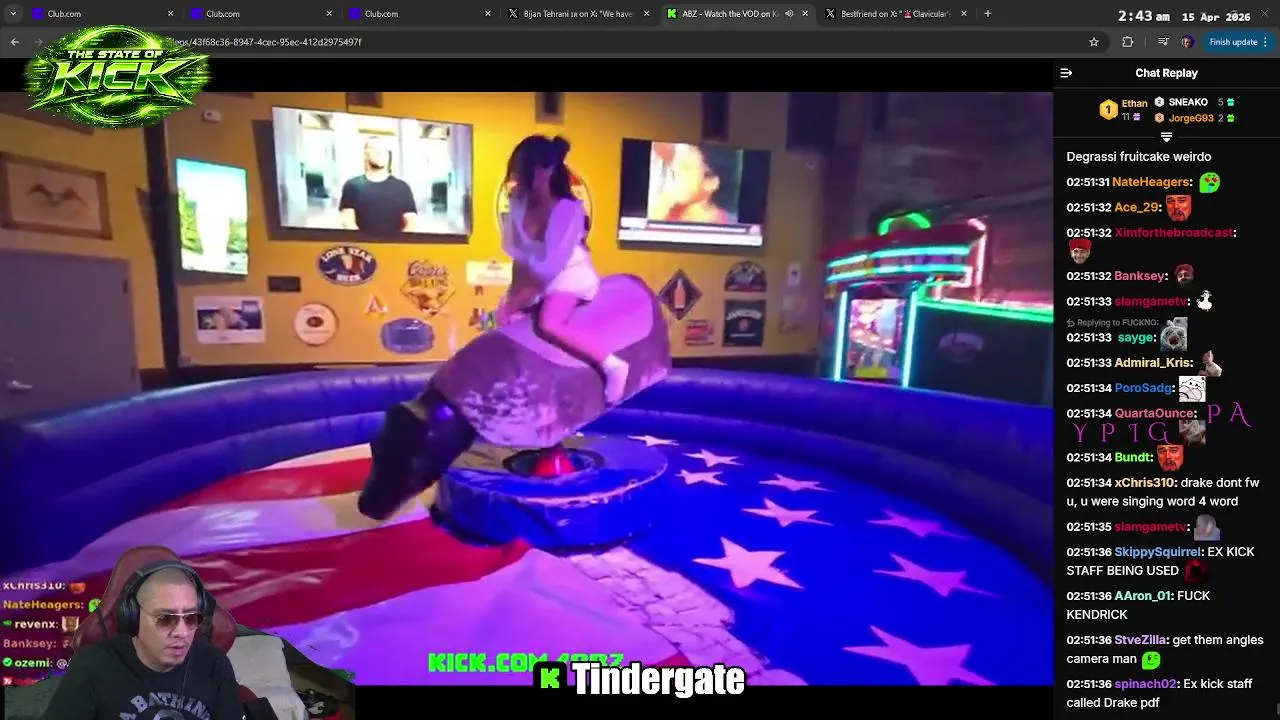Switch to the second Club.com tab
Viewport: 1280px width, 720px height.
pos(261,14)
